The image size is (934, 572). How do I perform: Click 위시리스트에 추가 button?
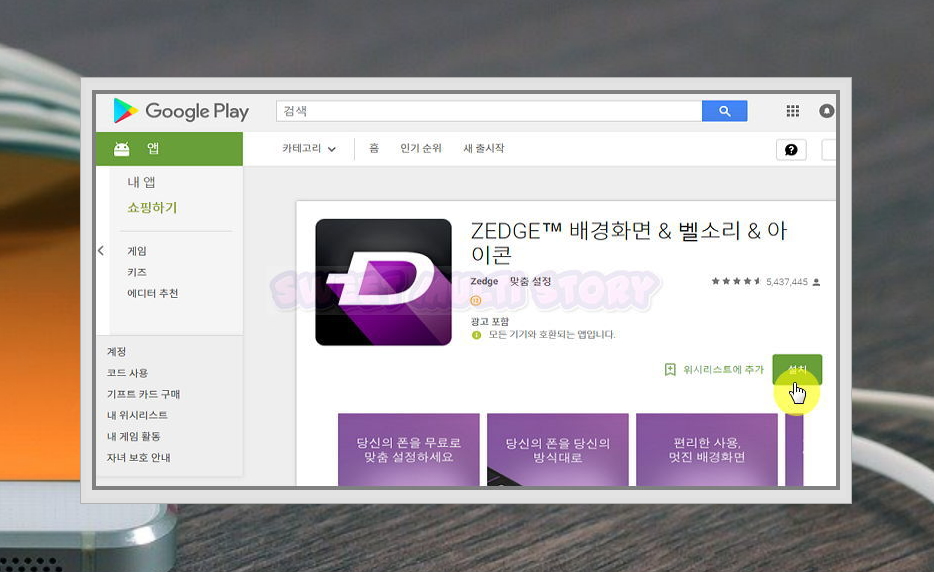(714, 369)
